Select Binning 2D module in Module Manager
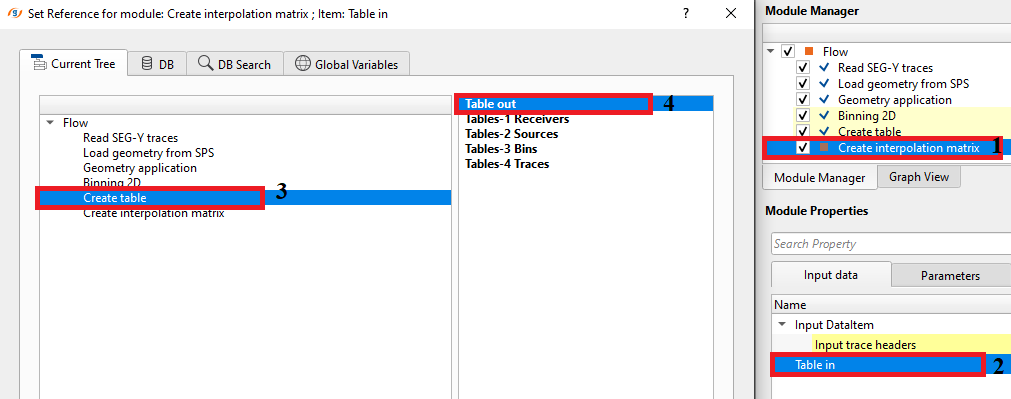The image size is (1011, 399). click(867, 115)
